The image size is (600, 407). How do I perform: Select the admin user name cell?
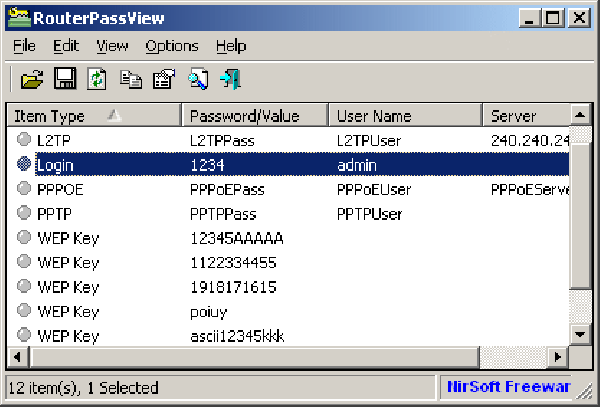(x=357, y=165)
